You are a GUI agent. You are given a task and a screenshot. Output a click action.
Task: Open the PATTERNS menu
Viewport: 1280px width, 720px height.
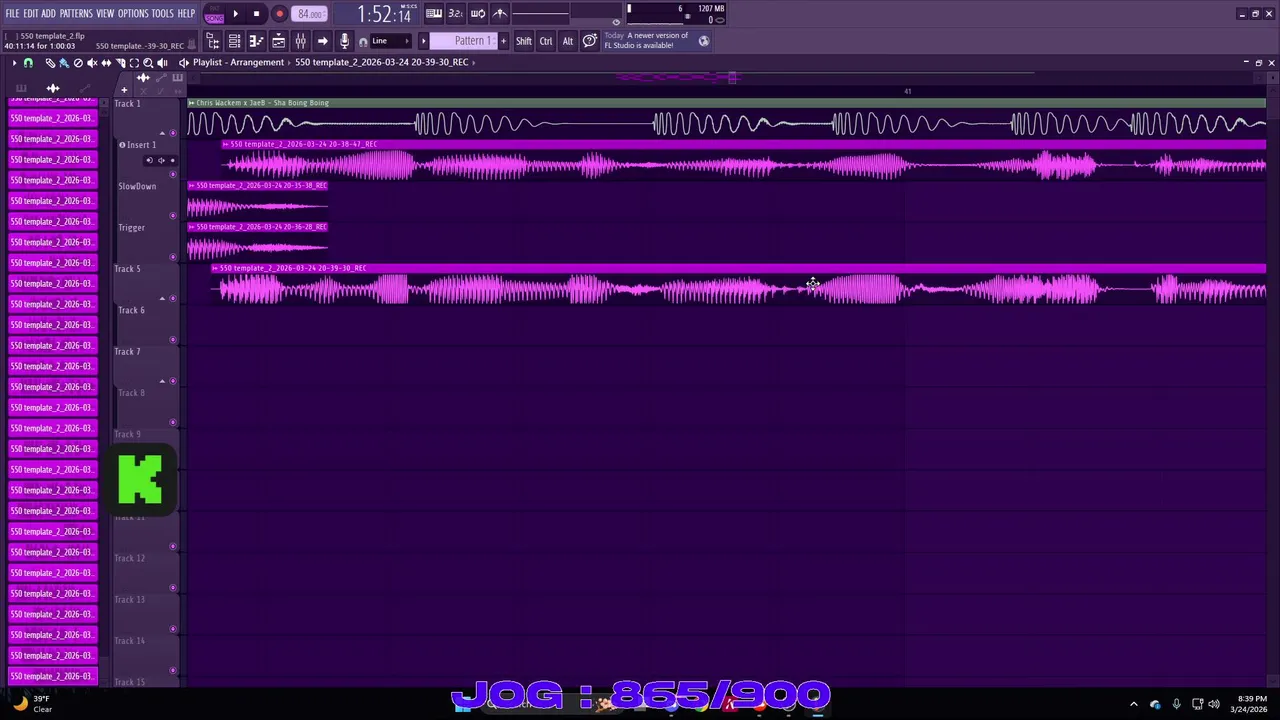click(x=76, y=14)
